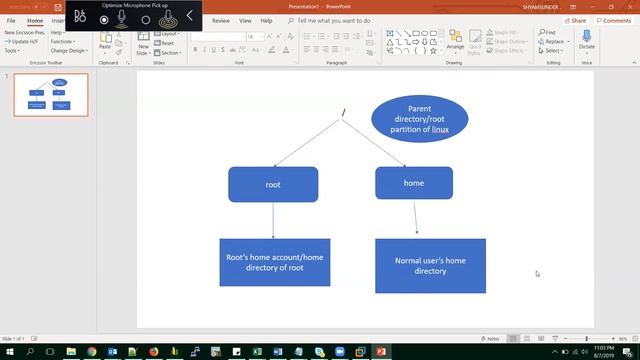Switch to Normal view icon
Screen dimensions: 640x360
pyautogui.click(x=513, y=339)
